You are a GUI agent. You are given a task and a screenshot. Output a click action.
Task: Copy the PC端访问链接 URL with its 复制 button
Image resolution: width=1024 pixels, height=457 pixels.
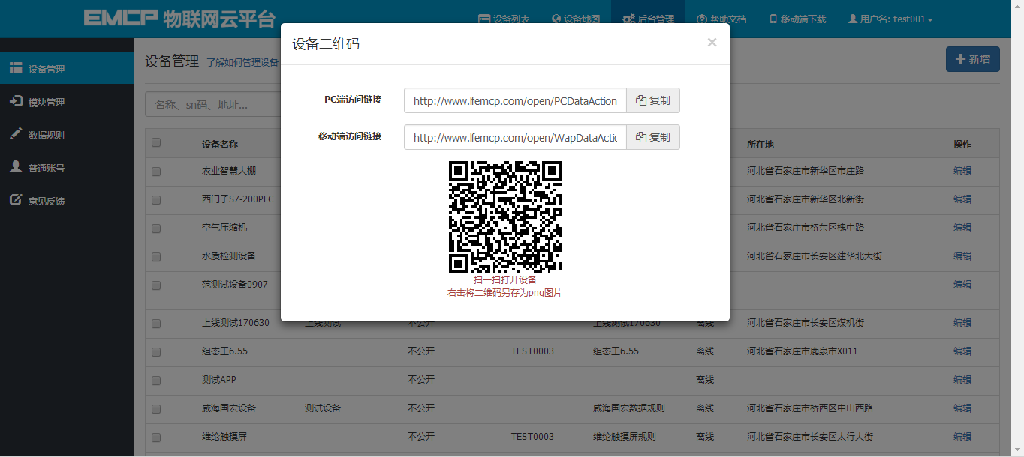pos(653,101)
